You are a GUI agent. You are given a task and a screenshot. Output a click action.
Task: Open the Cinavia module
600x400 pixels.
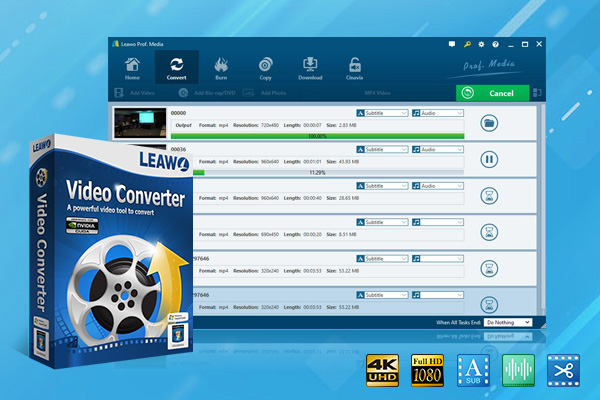[354, 68]
